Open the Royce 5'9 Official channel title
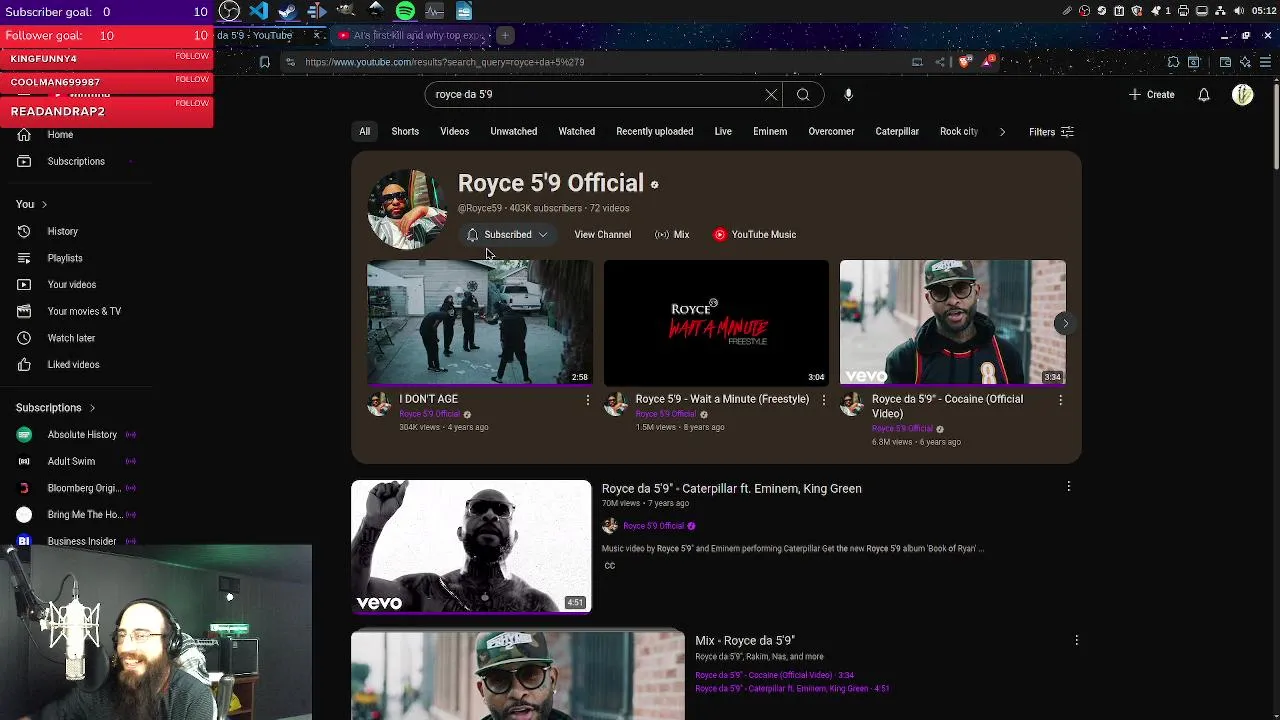 tap(551, 183)
